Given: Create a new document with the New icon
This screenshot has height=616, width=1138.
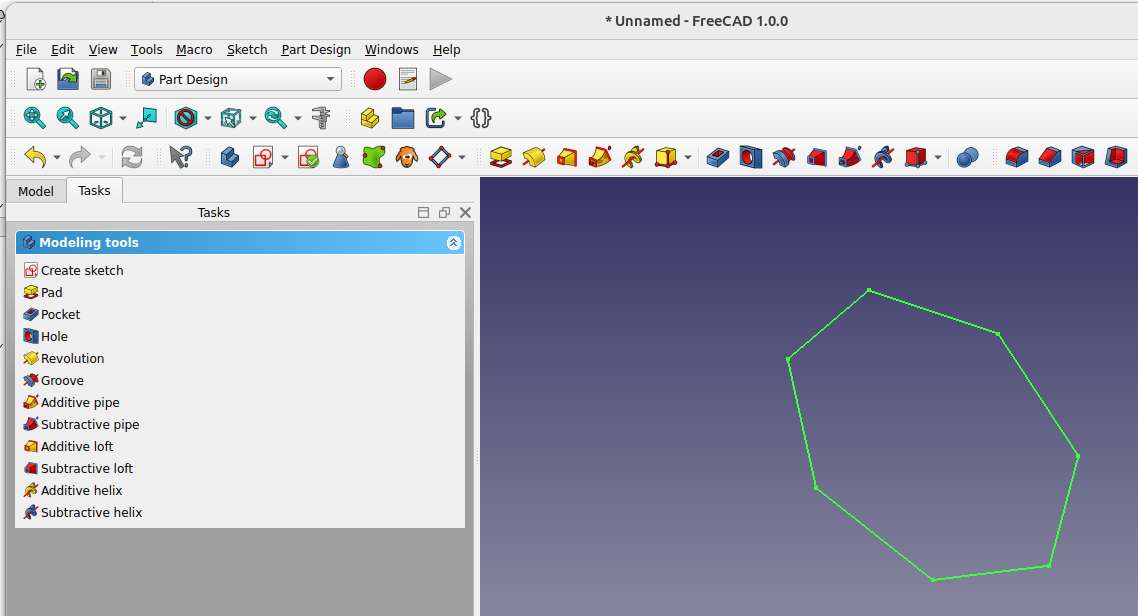Looking at the screenshot, I should pyautogui.click(x=36, y=79).
